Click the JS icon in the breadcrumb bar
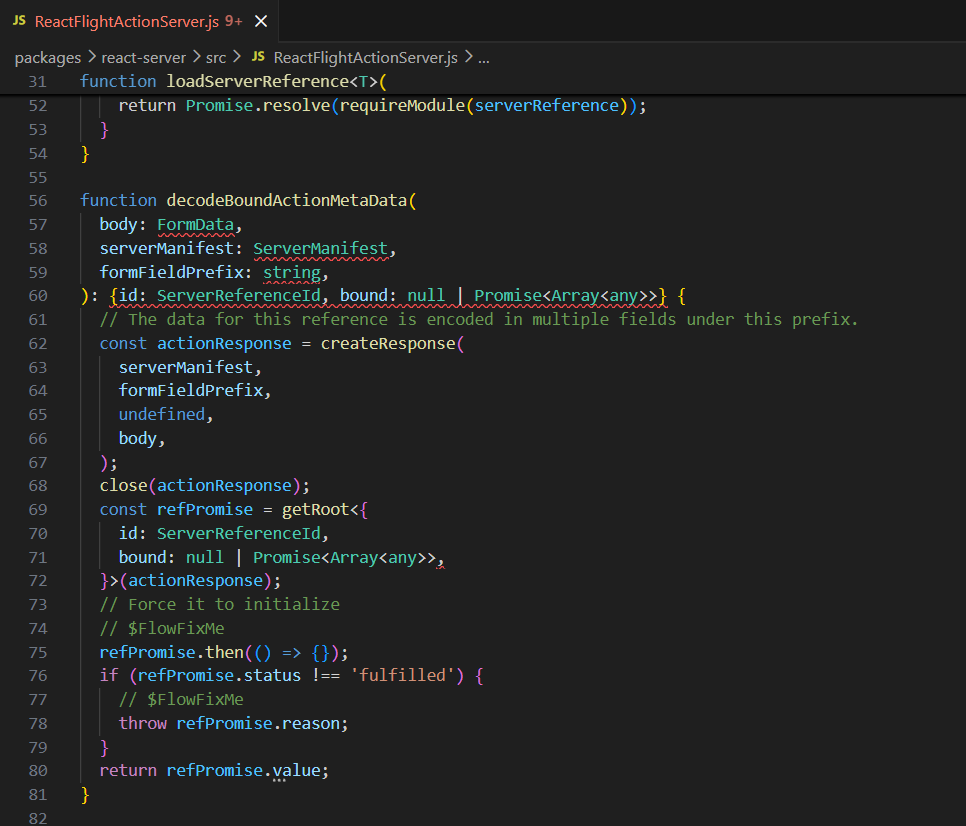 click(258, 58)
